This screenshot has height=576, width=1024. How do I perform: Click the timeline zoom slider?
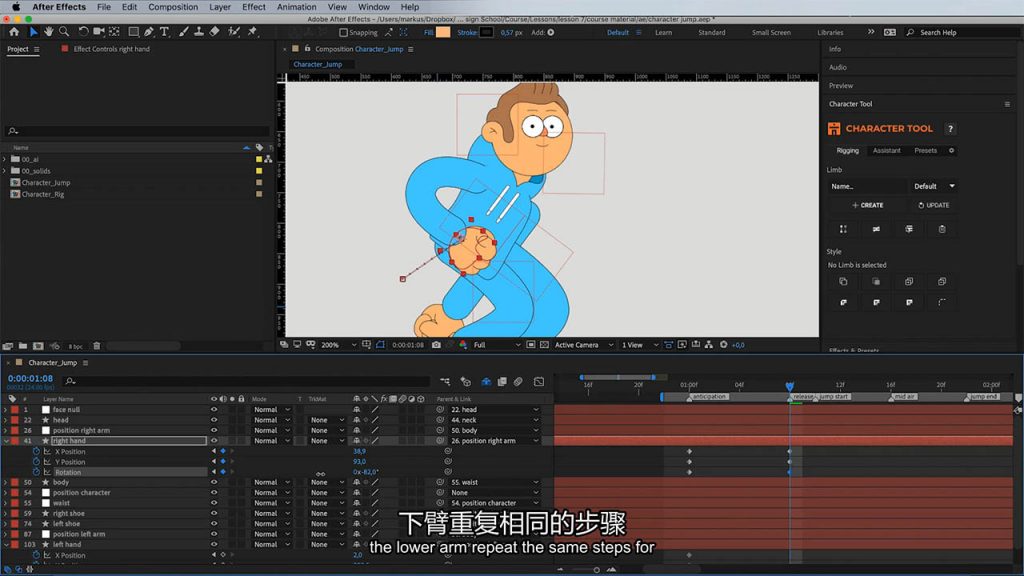pyautogui.click(x=586, y=569)
